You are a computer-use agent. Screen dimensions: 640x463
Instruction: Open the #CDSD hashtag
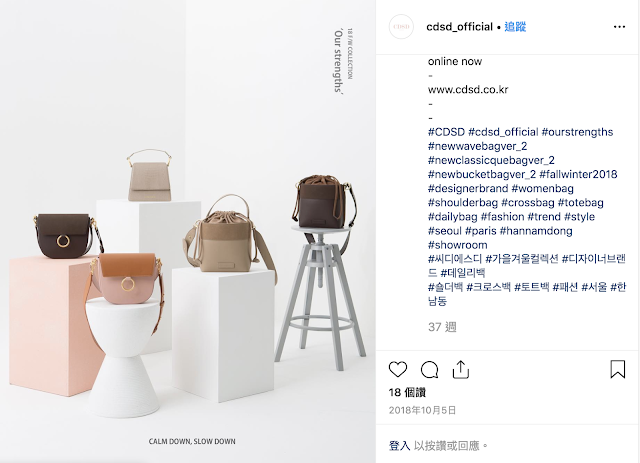pyautogui.click(x=446, y=132)
